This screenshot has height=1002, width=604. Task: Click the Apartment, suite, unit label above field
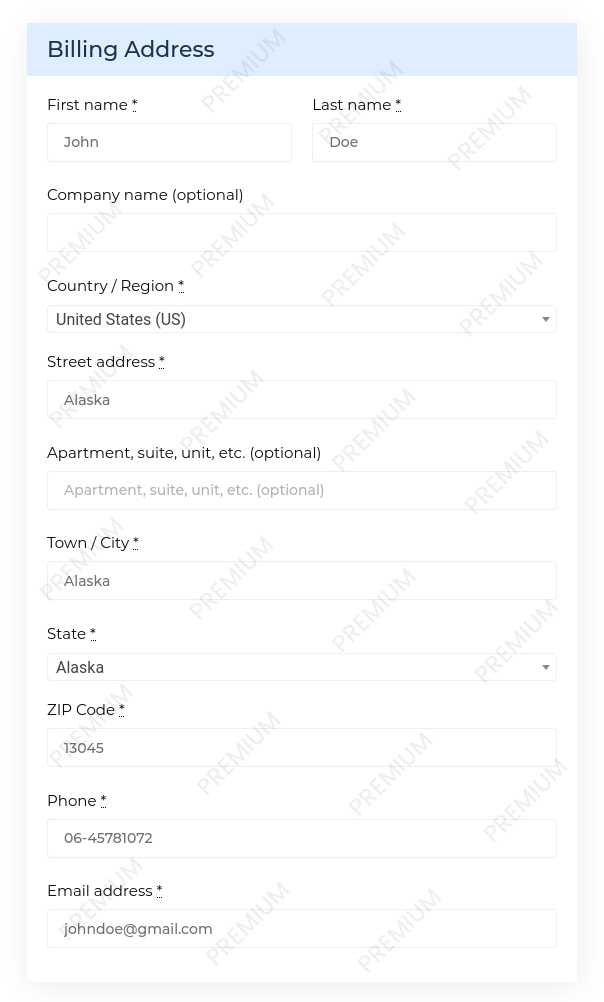[184, 453]
